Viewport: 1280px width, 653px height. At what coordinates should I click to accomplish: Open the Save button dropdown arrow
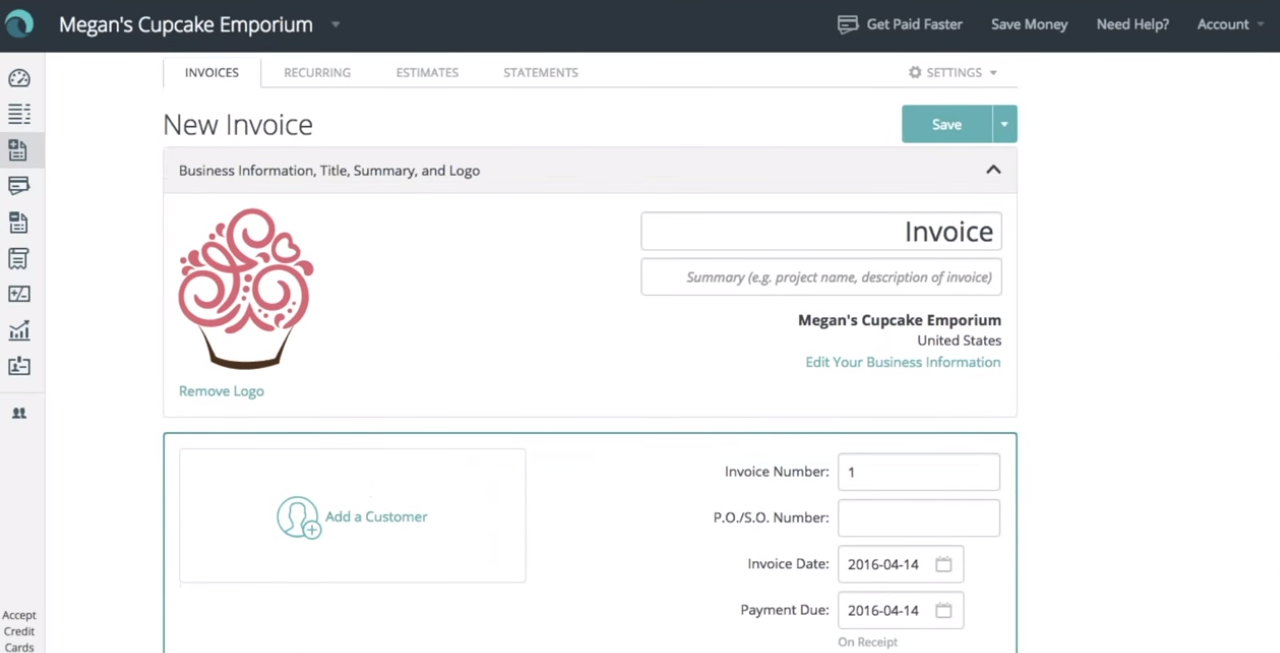(x=1005, y=124)
